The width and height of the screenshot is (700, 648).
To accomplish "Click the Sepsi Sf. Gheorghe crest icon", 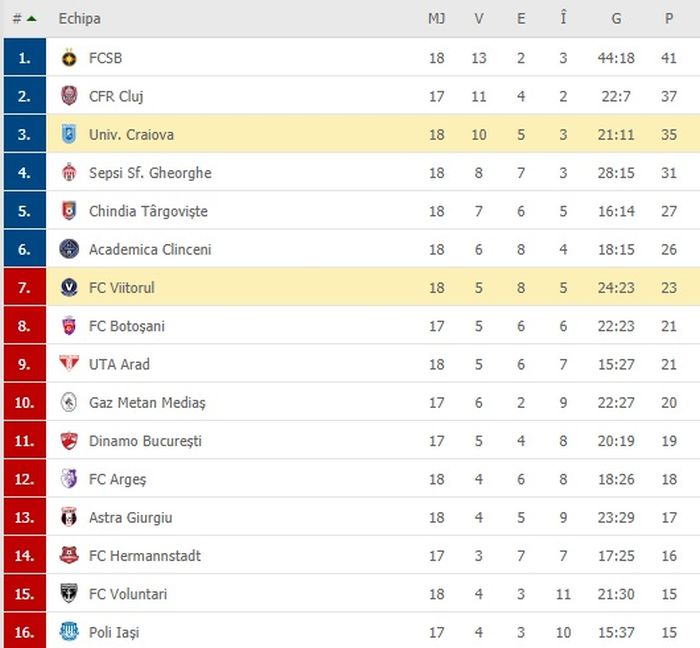I will (69, 173).
